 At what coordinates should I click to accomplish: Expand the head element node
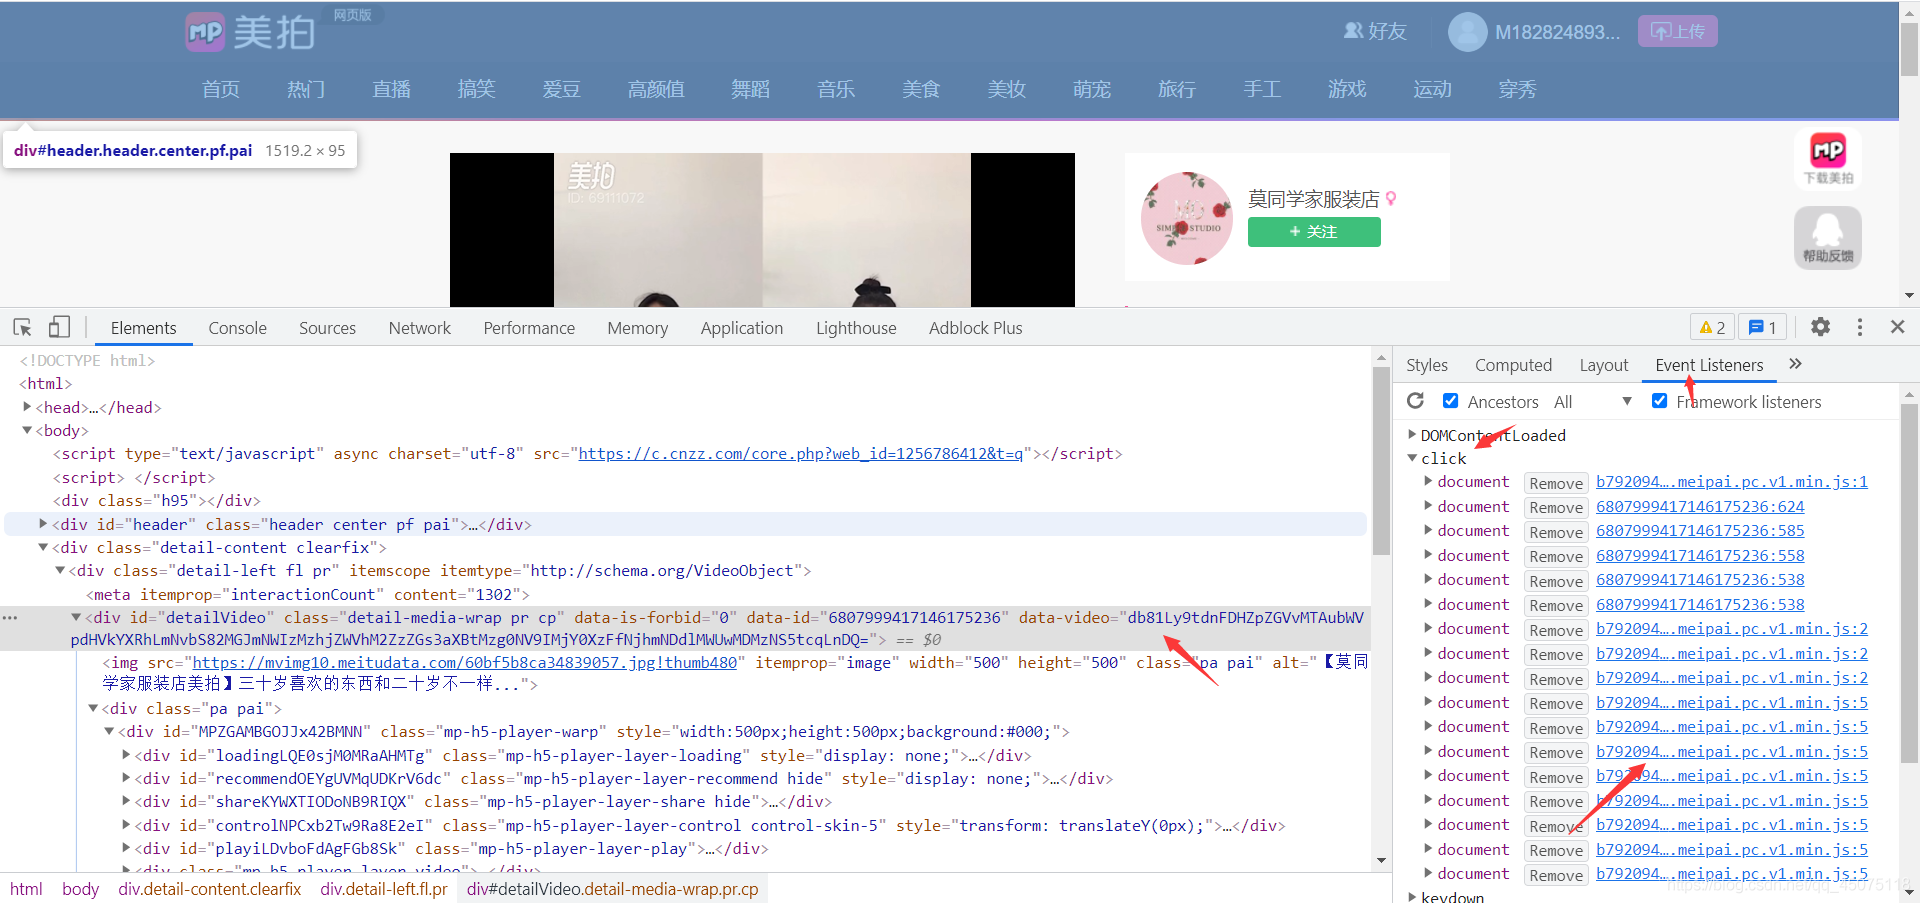(x=27, y=407)
